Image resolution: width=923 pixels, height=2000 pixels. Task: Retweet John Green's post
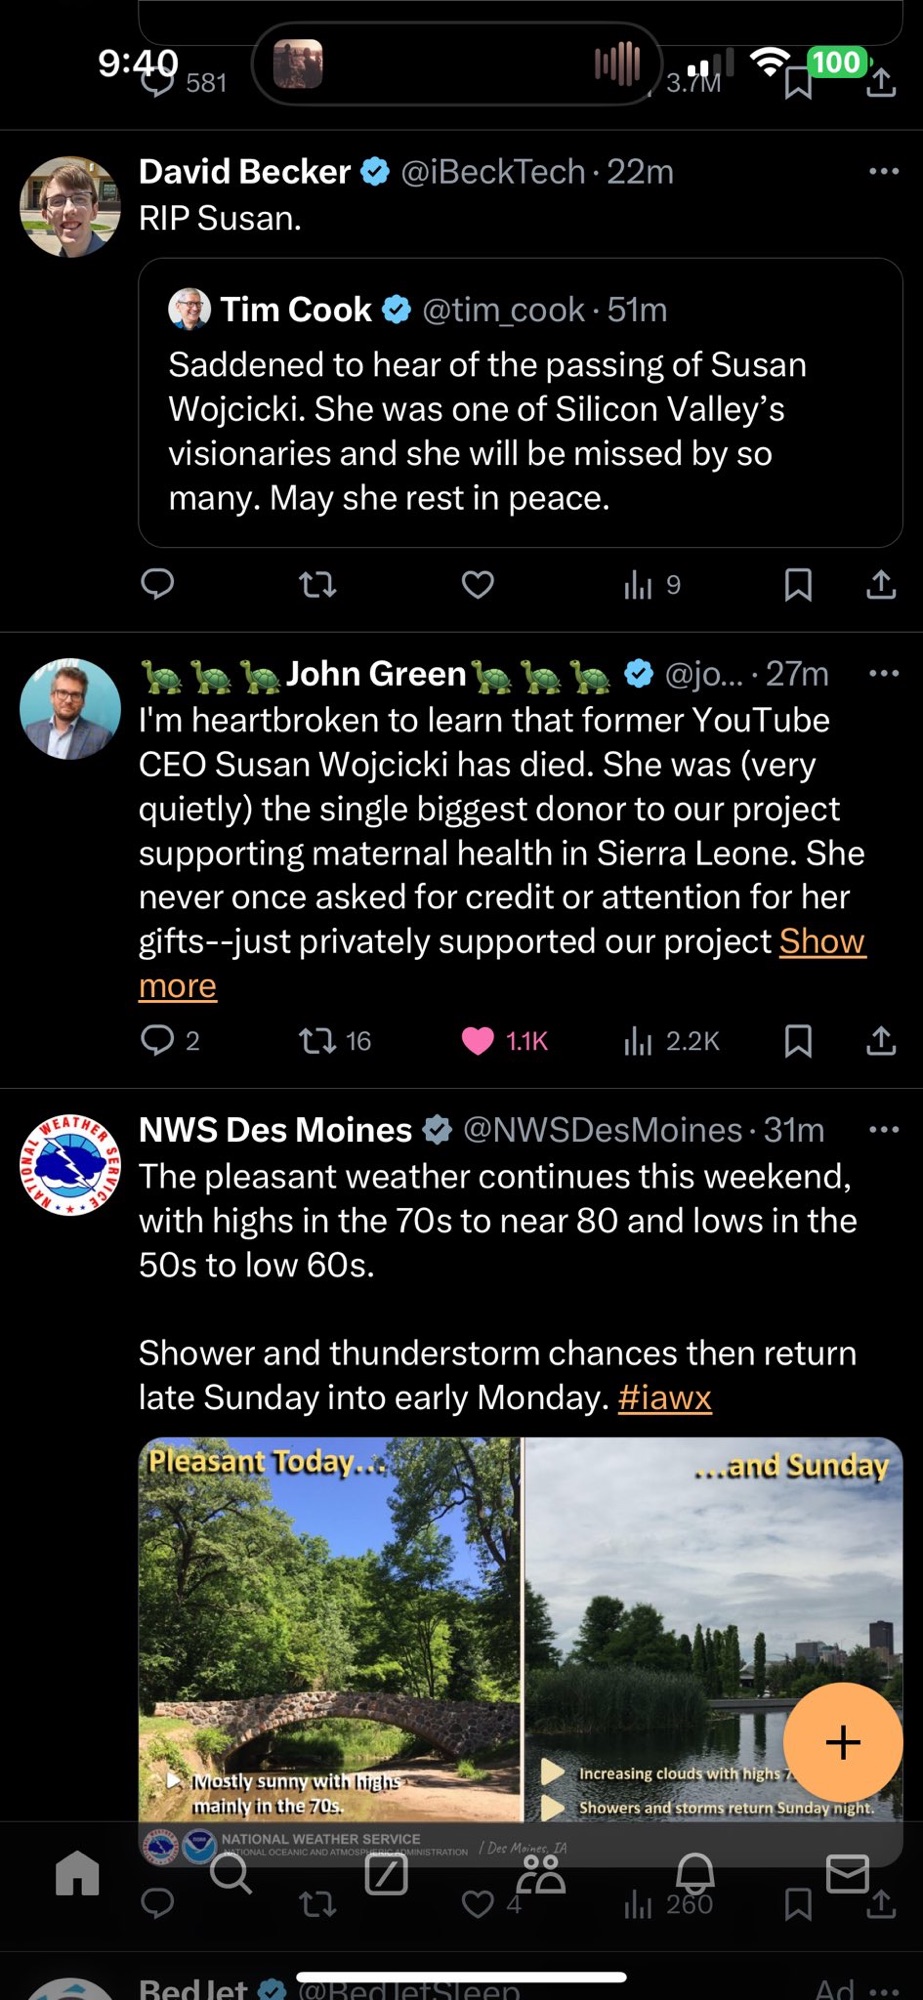coord(318,1041)
